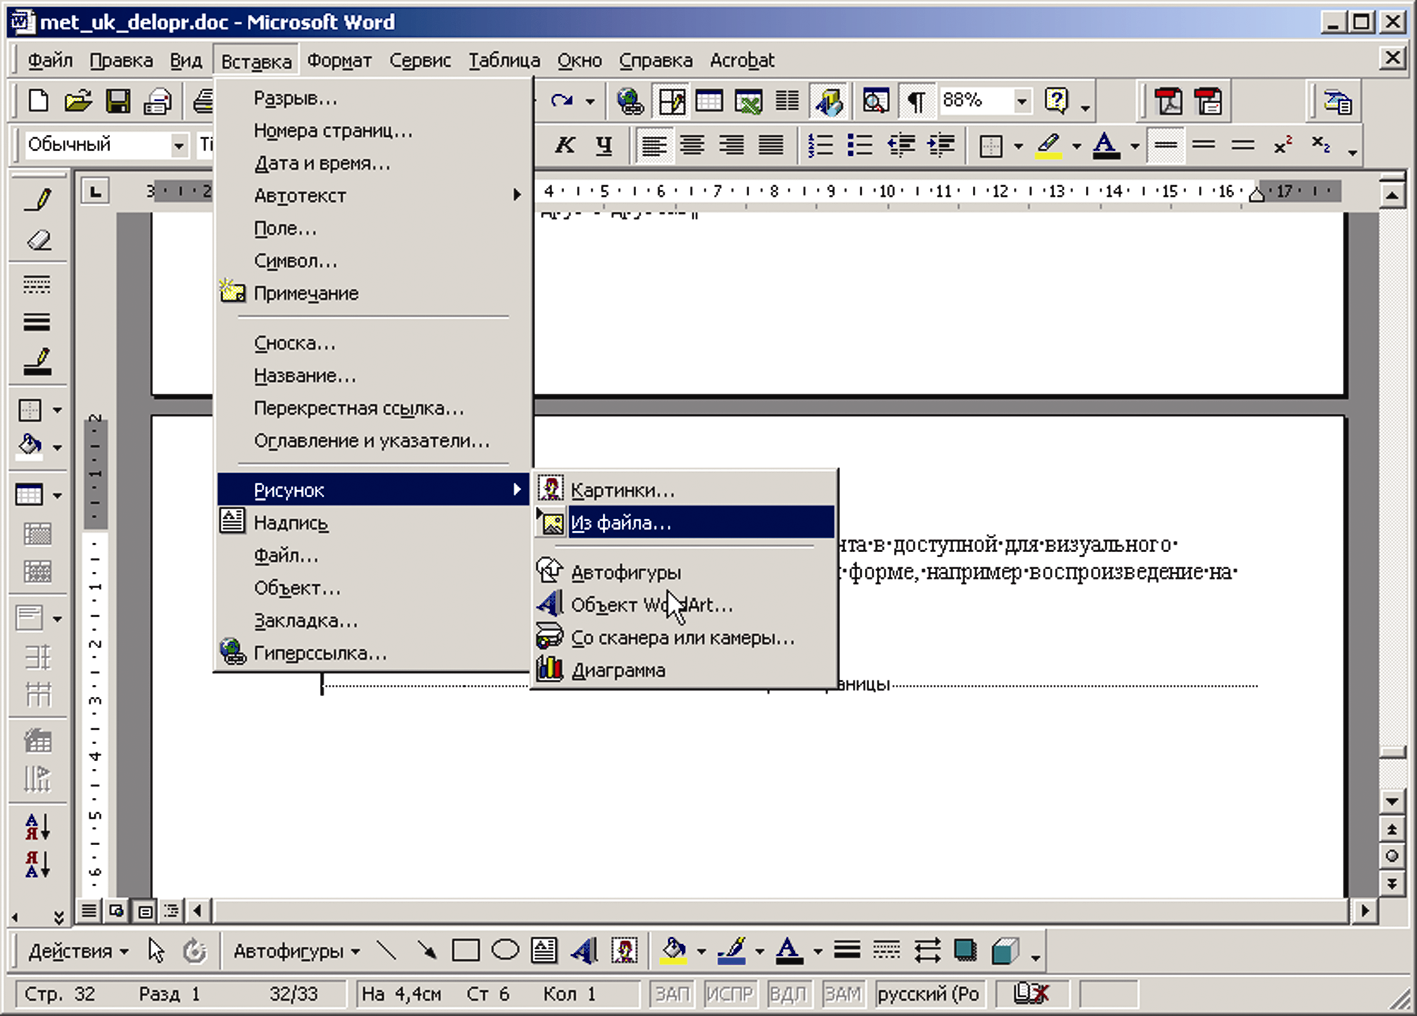The height and width of the screenshot is (1016, 1417).
Task: Insert Excel worksheet toolbar icon
Action: click(x=748, y=101)
